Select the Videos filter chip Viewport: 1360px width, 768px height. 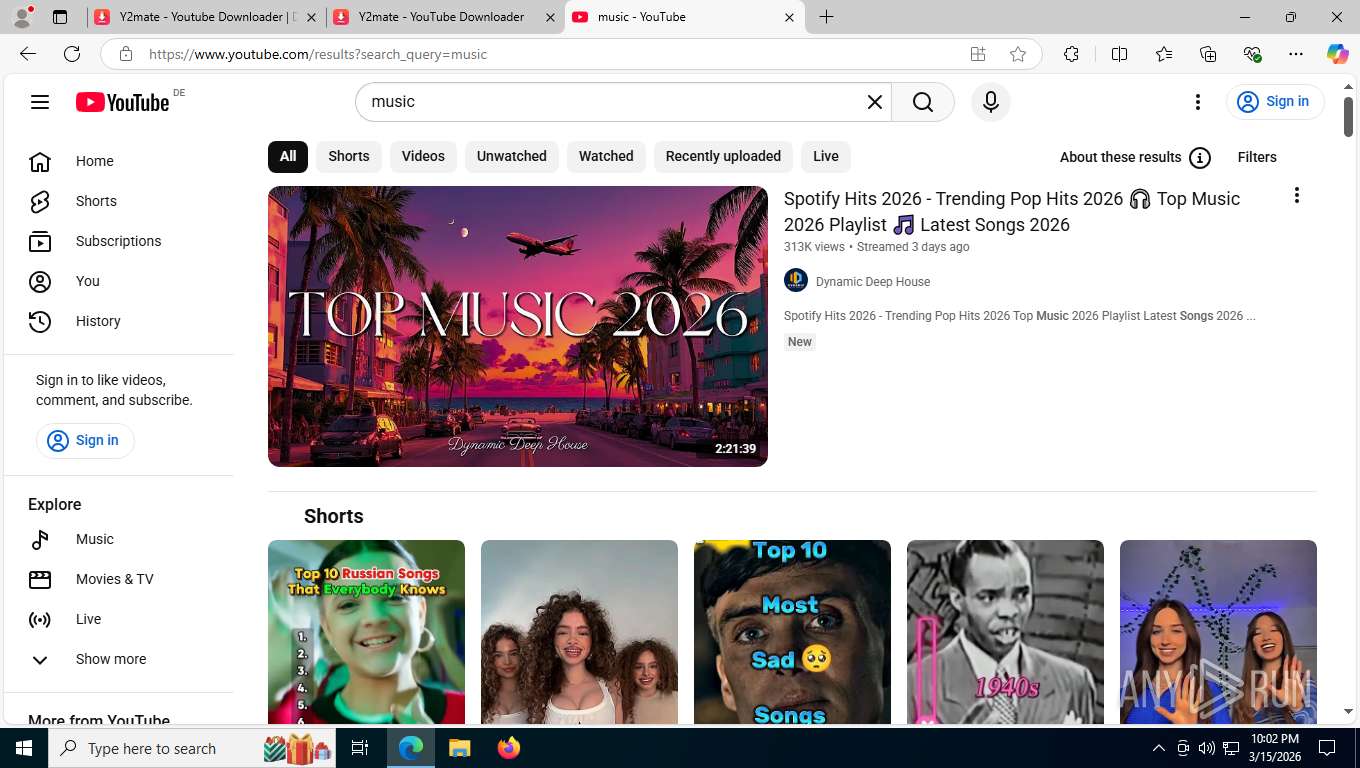(423, 157)
